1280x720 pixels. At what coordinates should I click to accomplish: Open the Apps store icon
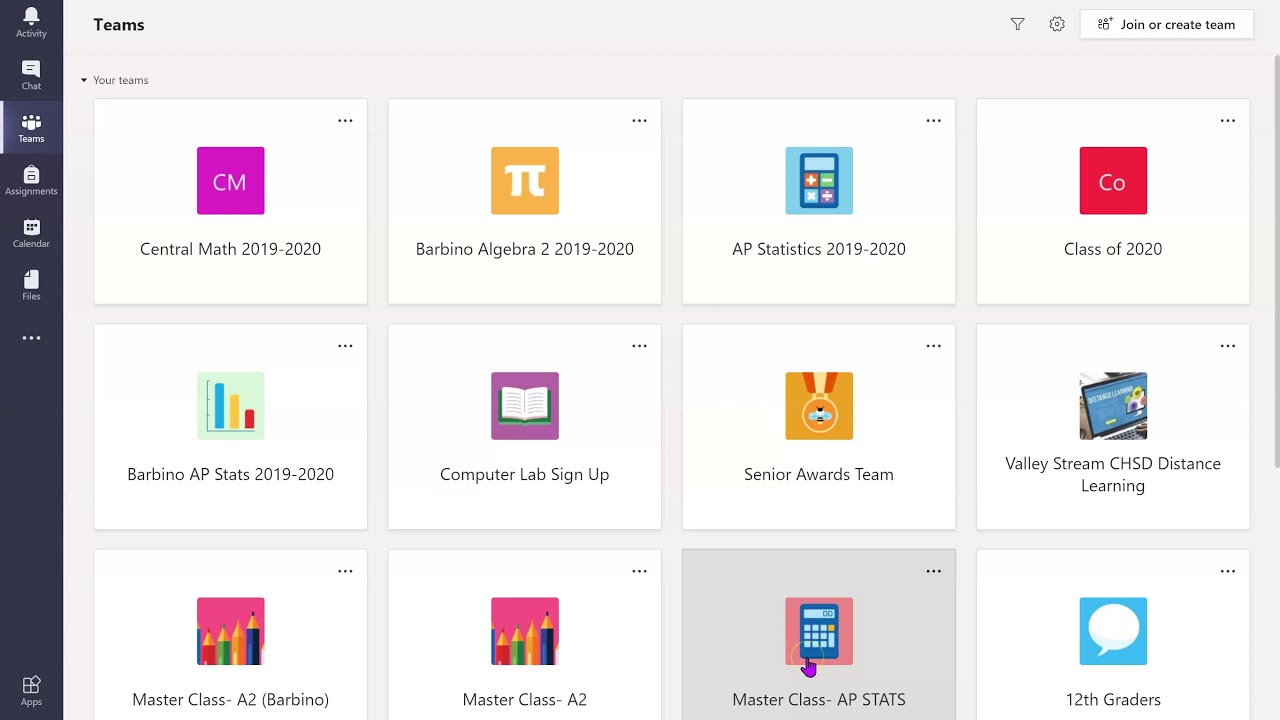click(31, 690)
